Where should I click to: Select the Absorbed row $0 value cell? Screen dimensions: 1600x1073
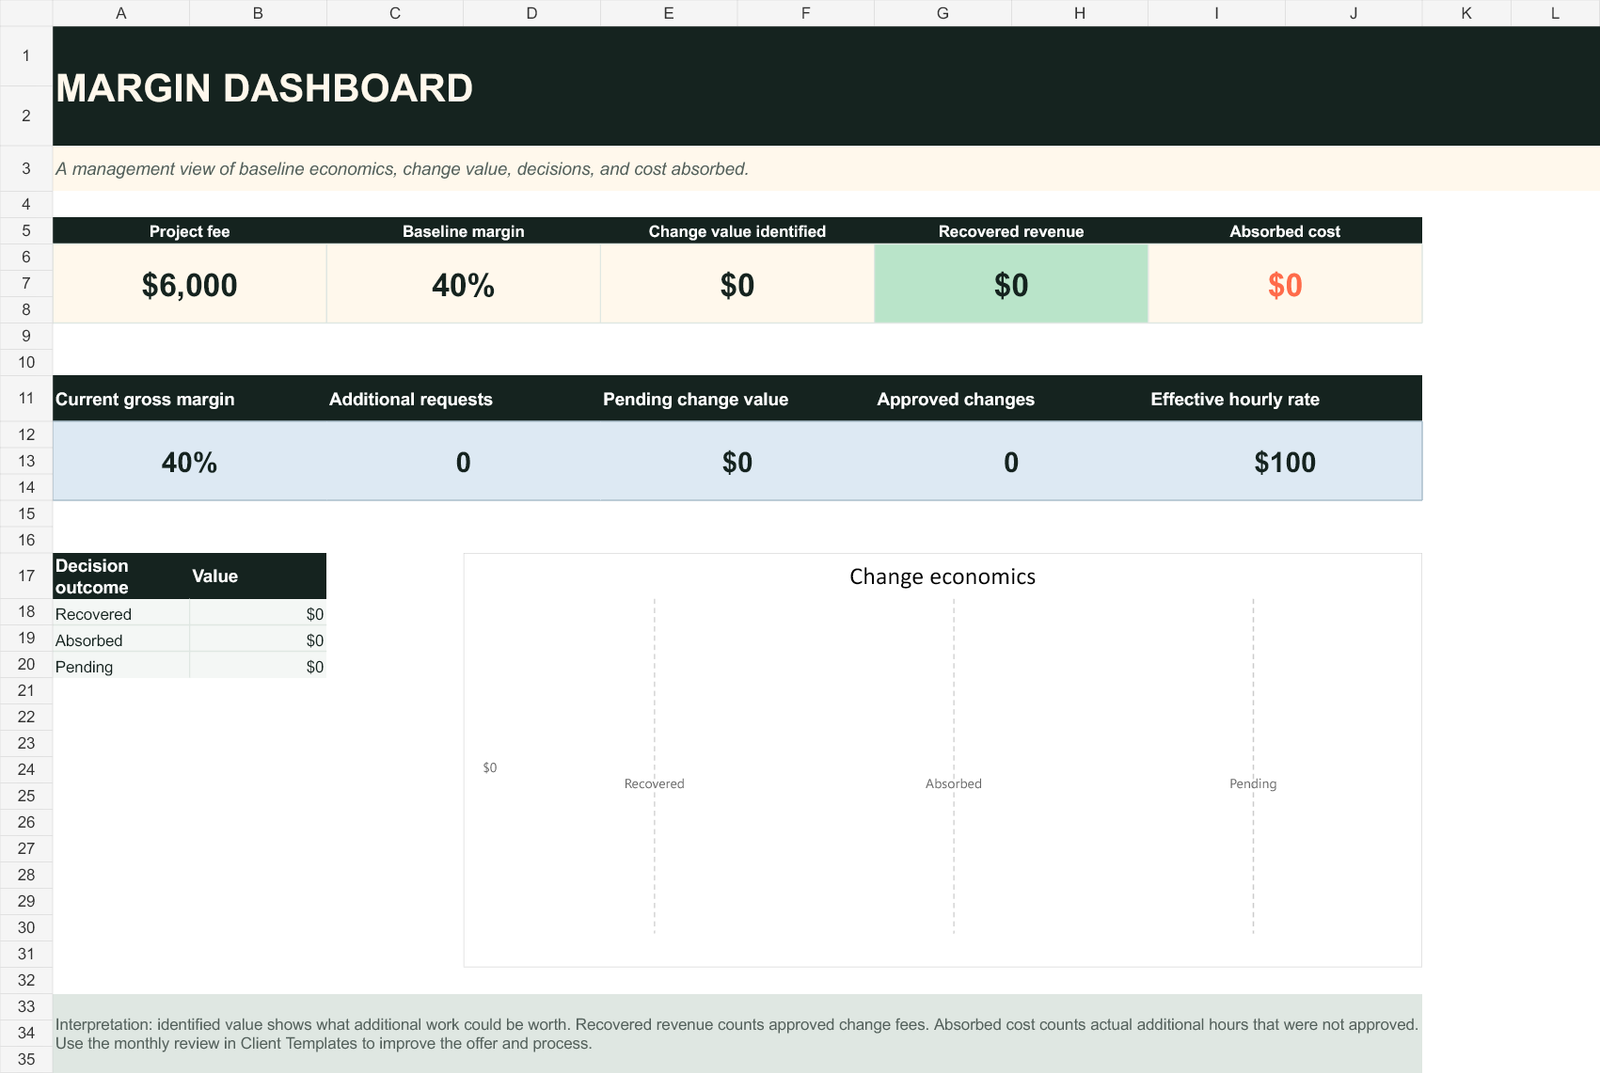tap(258, 640)
